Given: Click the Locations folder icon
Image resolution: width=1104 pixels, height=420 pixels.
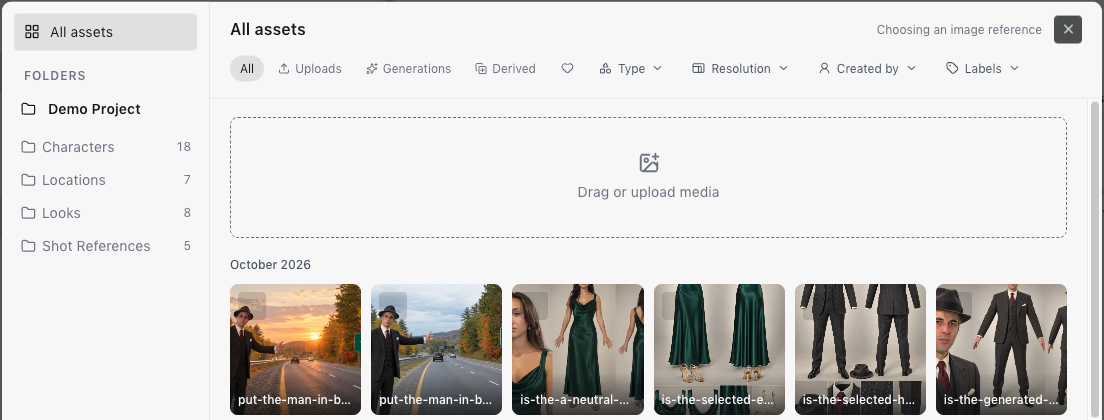Looking at the screenshot, I should click(x=28, y=180).
